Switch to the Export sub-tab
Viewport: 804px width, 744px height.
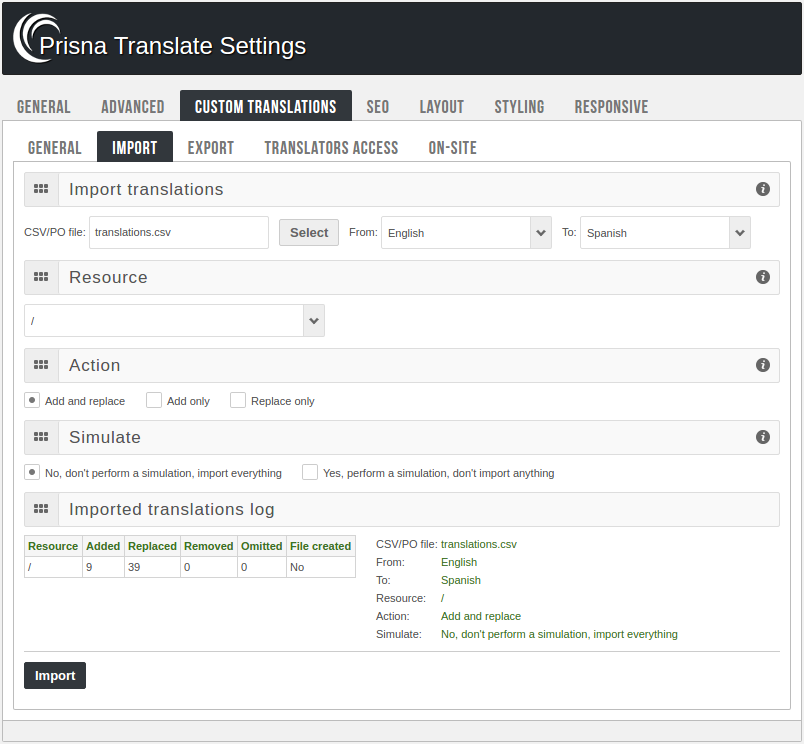pyautogui.click(x=211, y=148)
